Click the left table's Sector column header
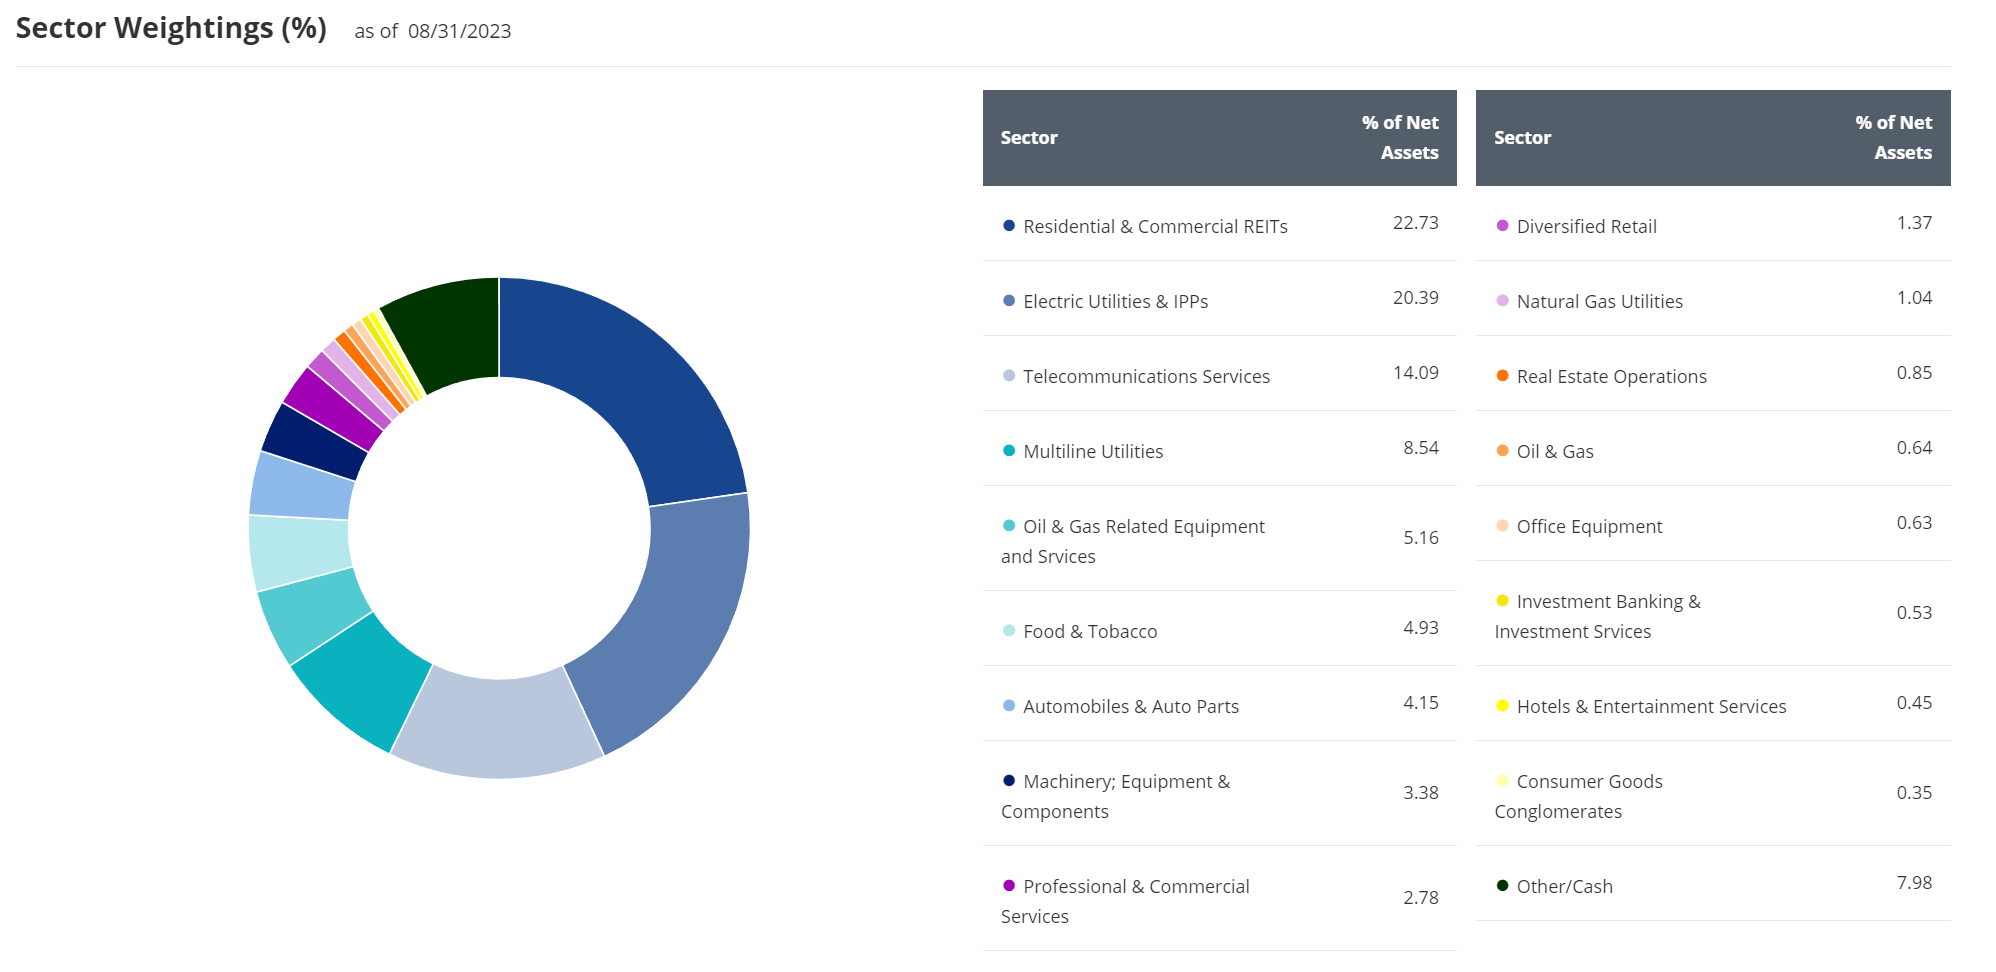The image size is (1996, 972). (x=1029, y=138)
